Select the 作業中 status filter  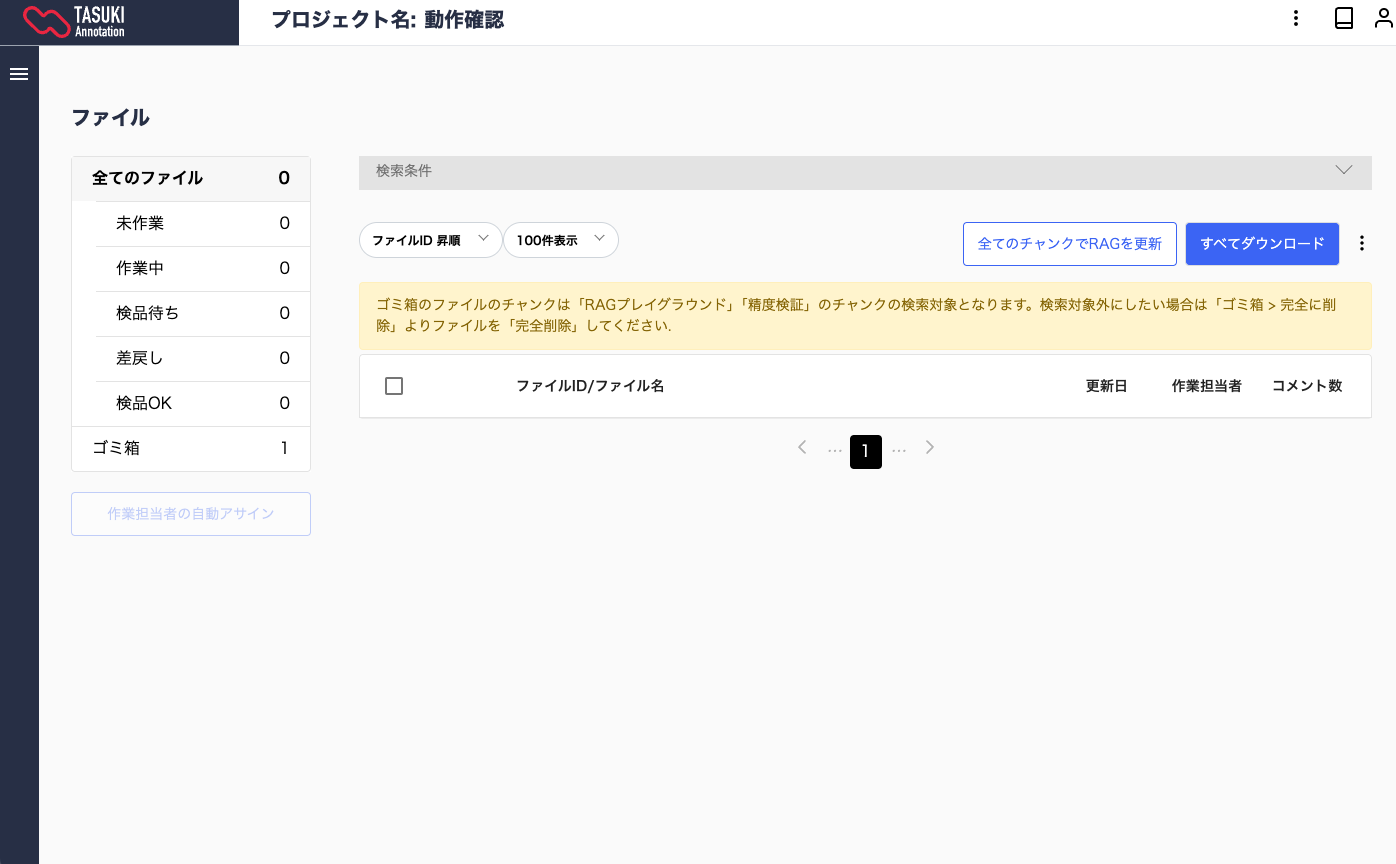pos(203,268)
